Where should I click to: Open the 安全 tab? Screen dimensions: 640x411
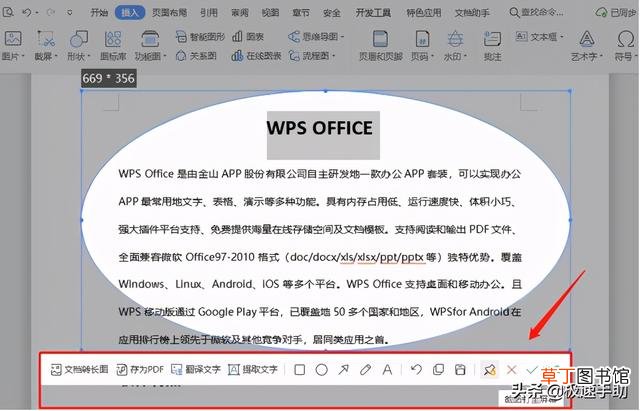331,13
